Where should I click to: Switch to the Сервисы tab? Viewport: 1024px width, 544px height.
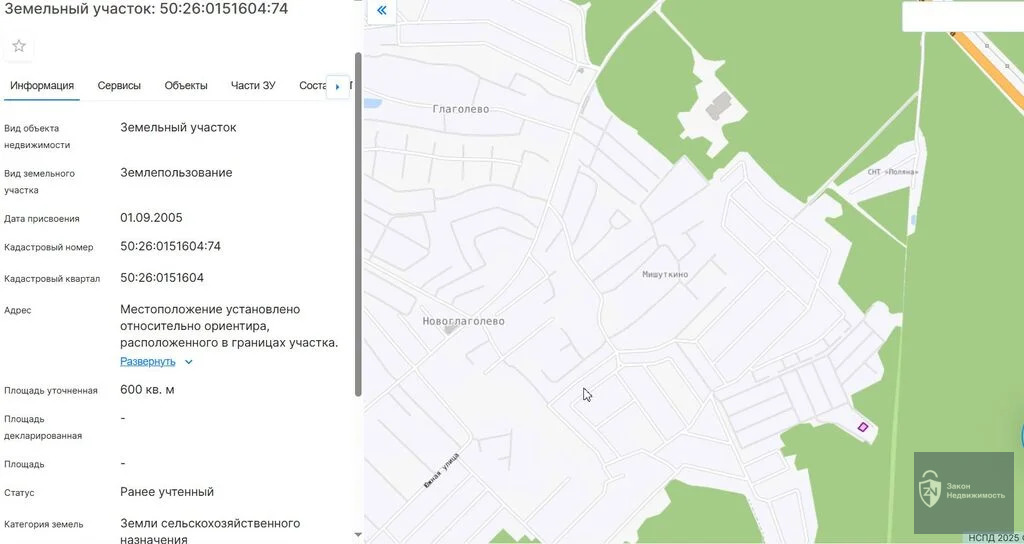pyautogui.click(x=119, y=86)
